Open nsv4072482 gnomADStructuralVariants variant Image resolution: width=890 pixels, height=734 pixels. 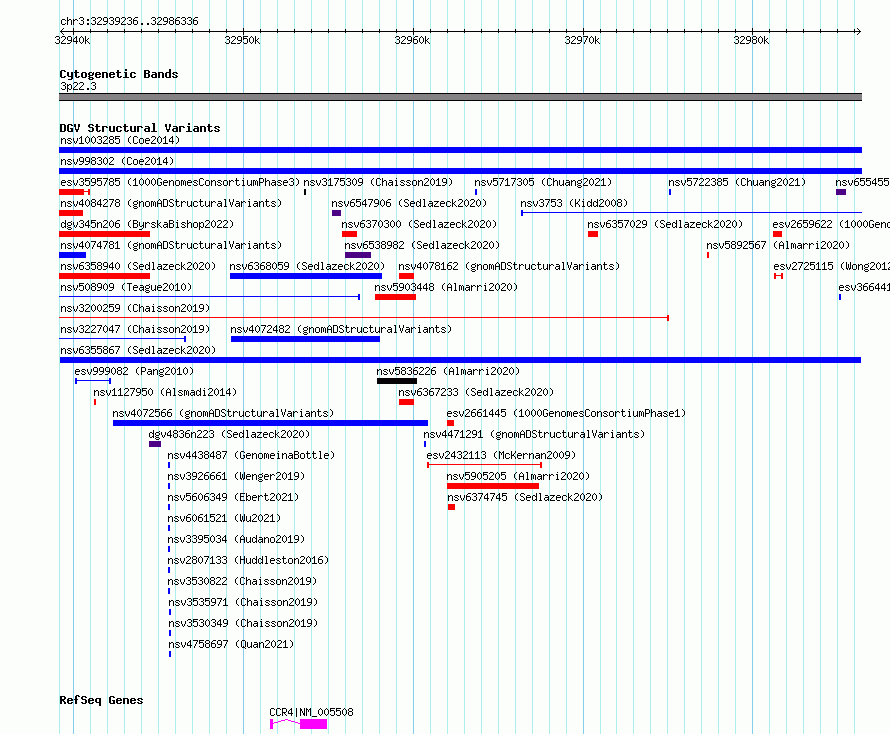(341, 329)
